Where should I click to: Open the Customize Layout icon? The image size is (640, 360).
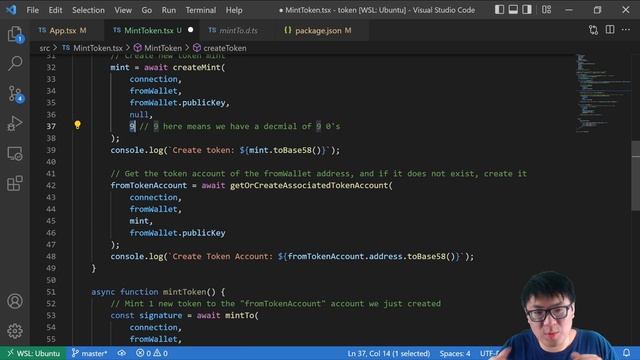point(546,9)
